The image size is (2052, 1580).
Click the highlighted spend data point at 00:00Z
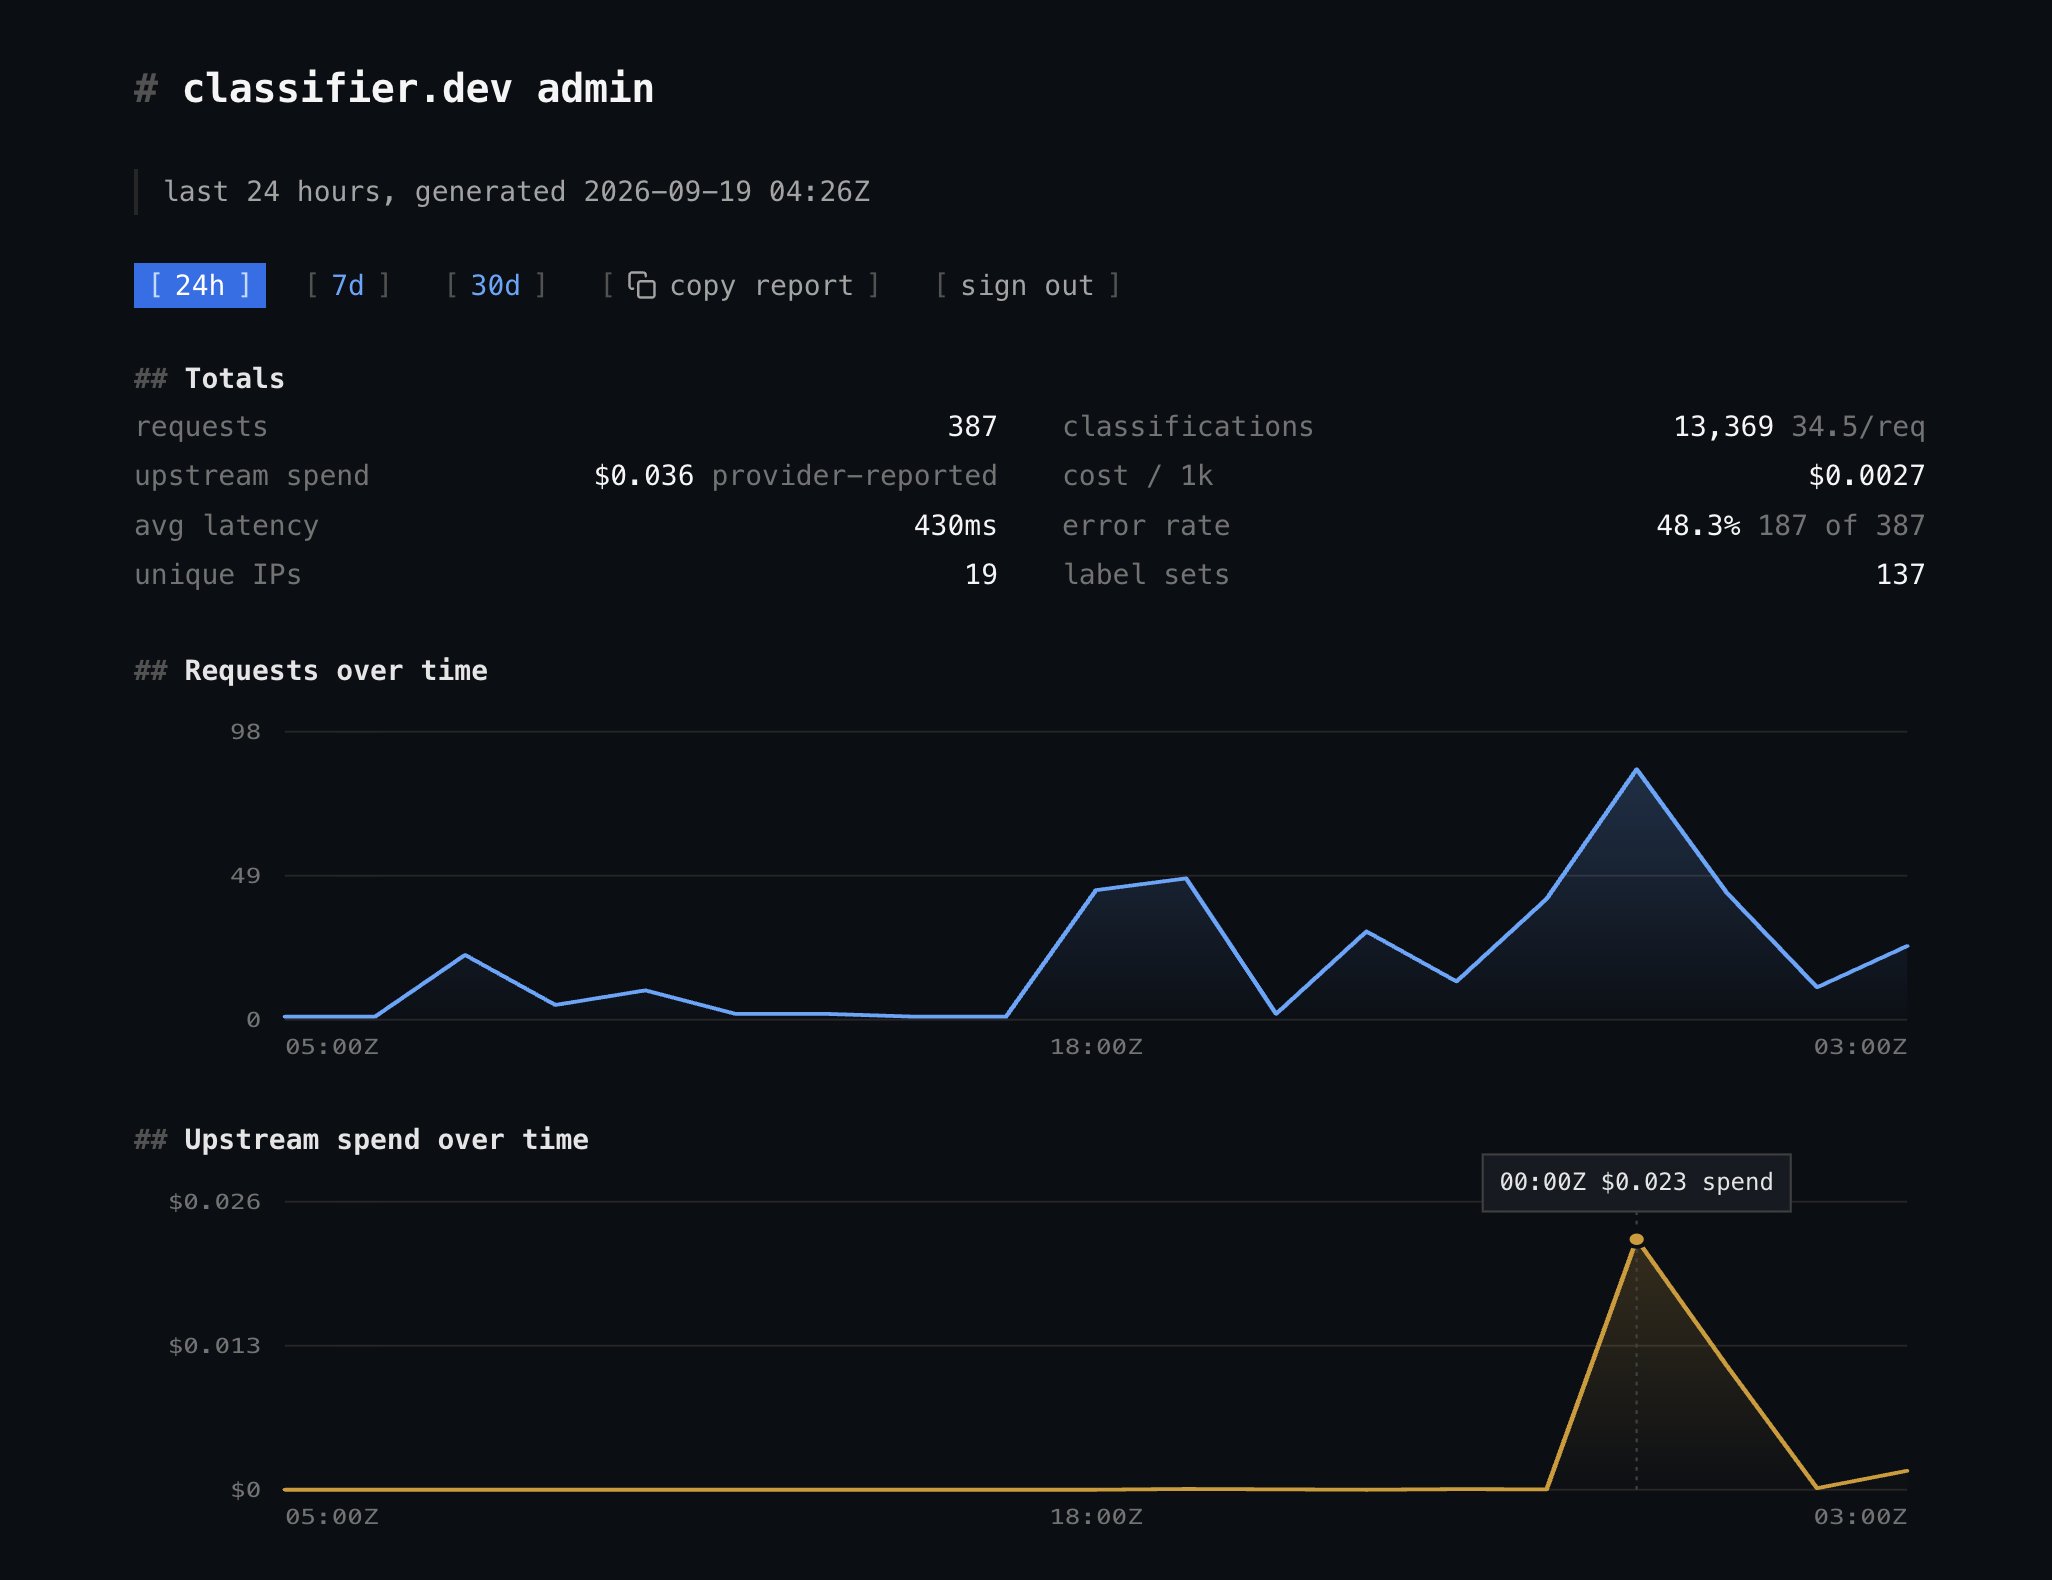tap(1636, 1239)
